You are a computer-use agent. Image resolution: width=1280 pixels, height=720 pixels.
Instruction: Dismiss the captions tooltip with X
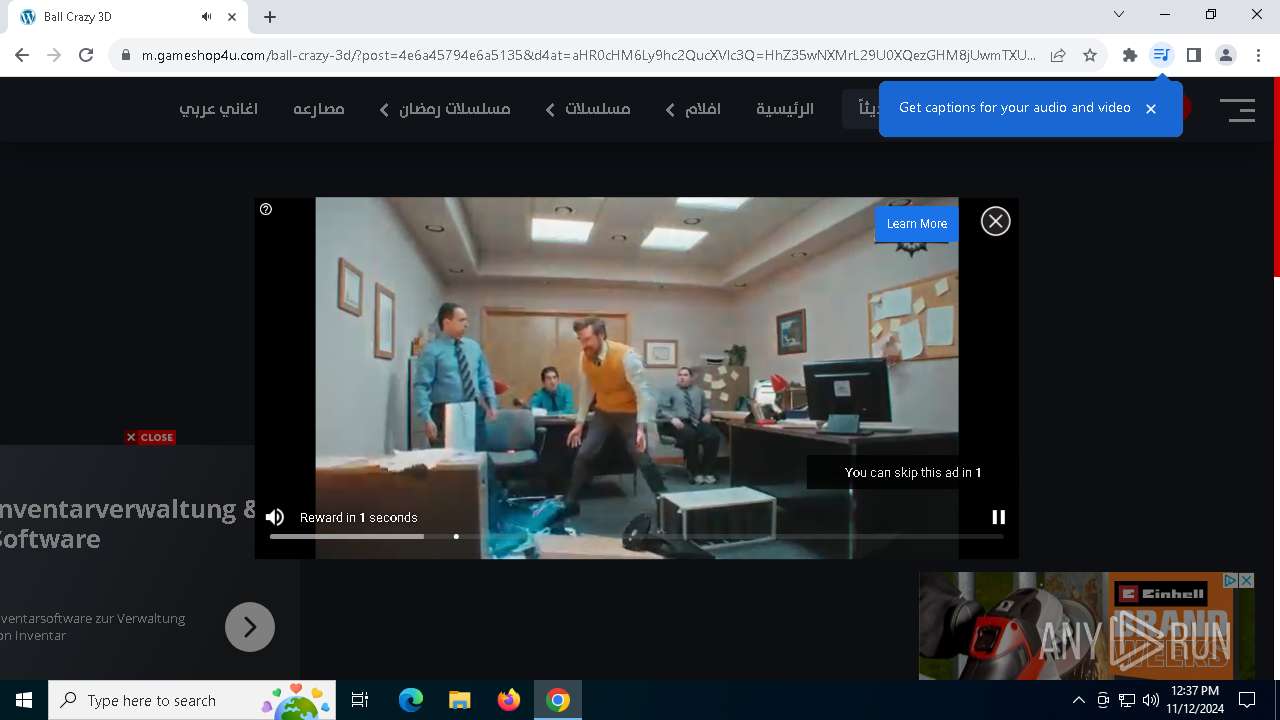click(1151, 109)
